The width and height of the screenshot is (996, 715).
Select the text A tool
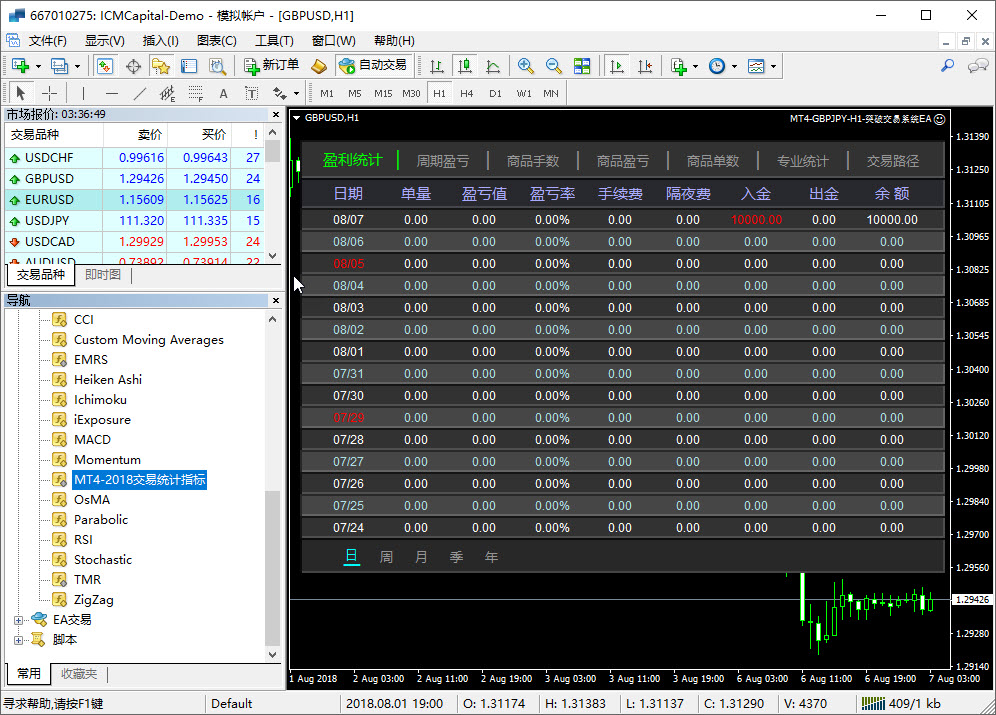224,94
